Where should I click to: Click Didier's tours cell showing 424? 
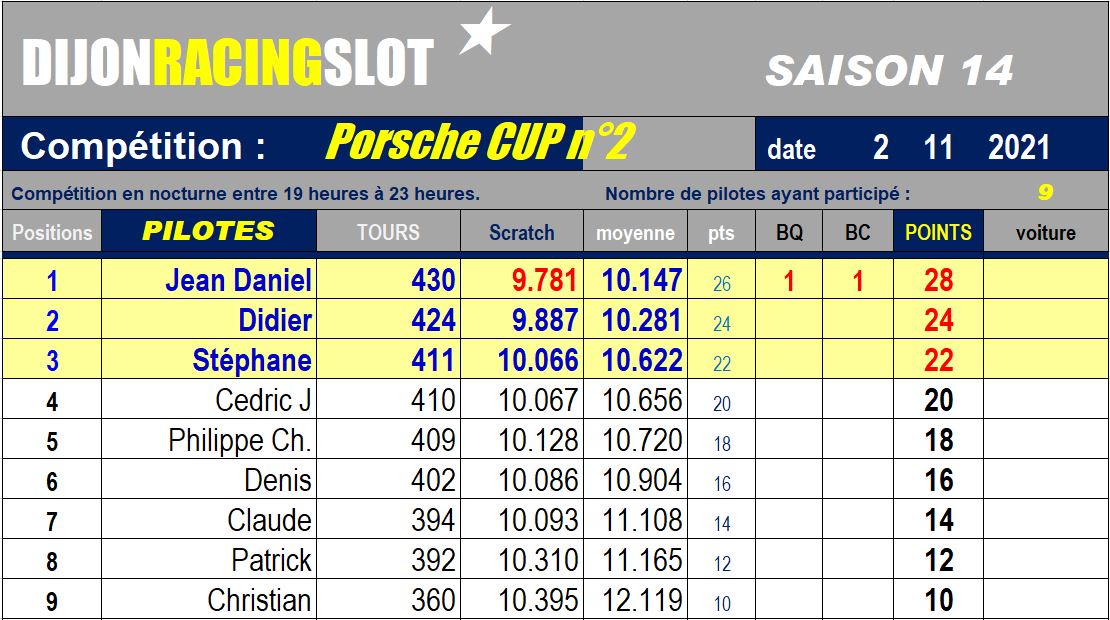[x=388, y=320]
